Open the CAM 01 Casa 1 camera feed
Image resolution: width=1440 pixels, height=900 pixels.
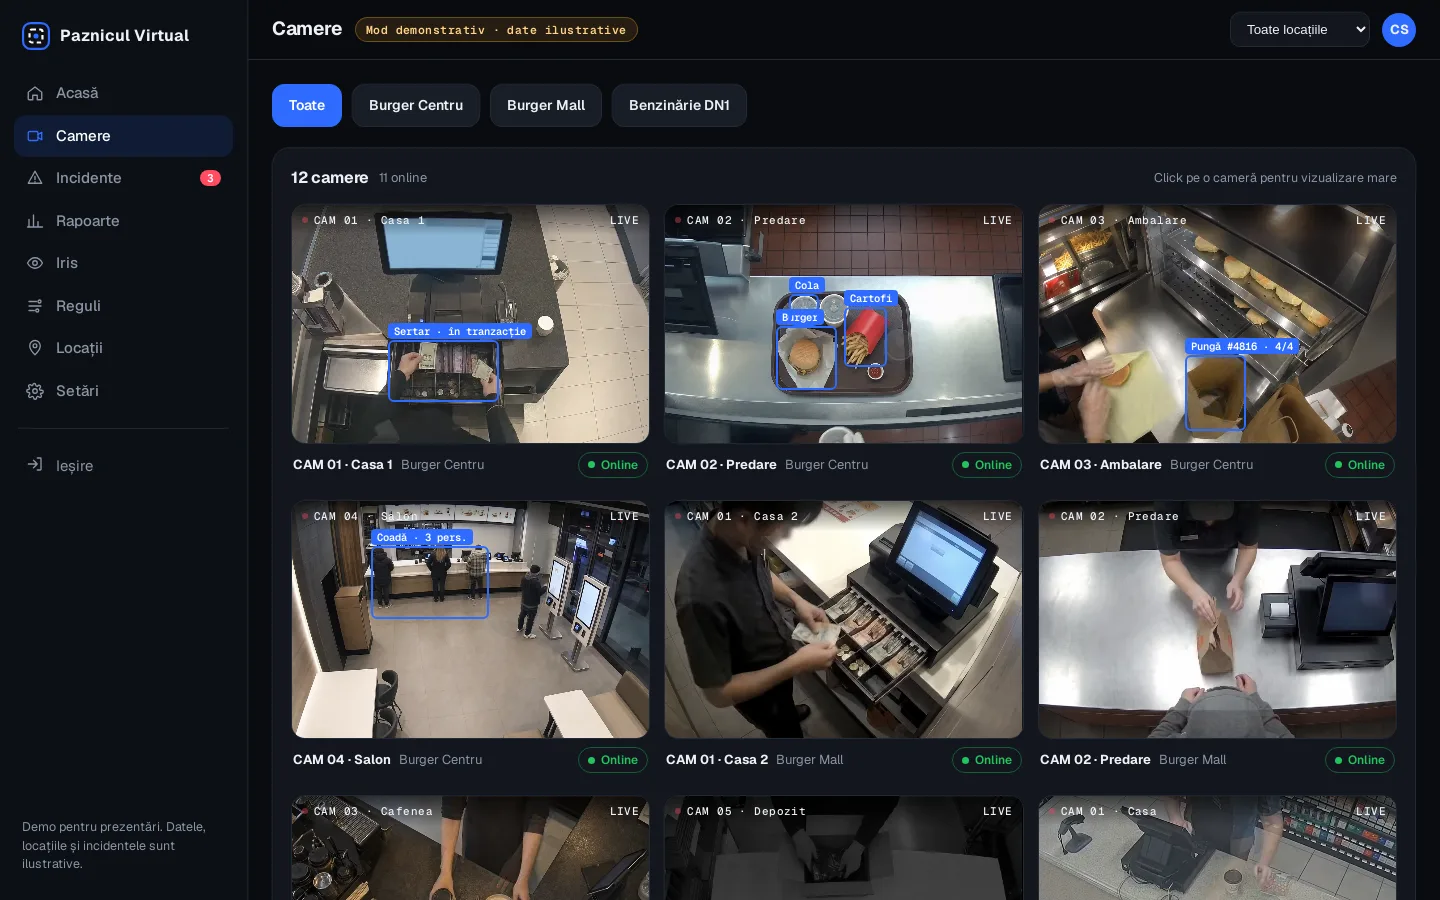[x=470, y=324]
